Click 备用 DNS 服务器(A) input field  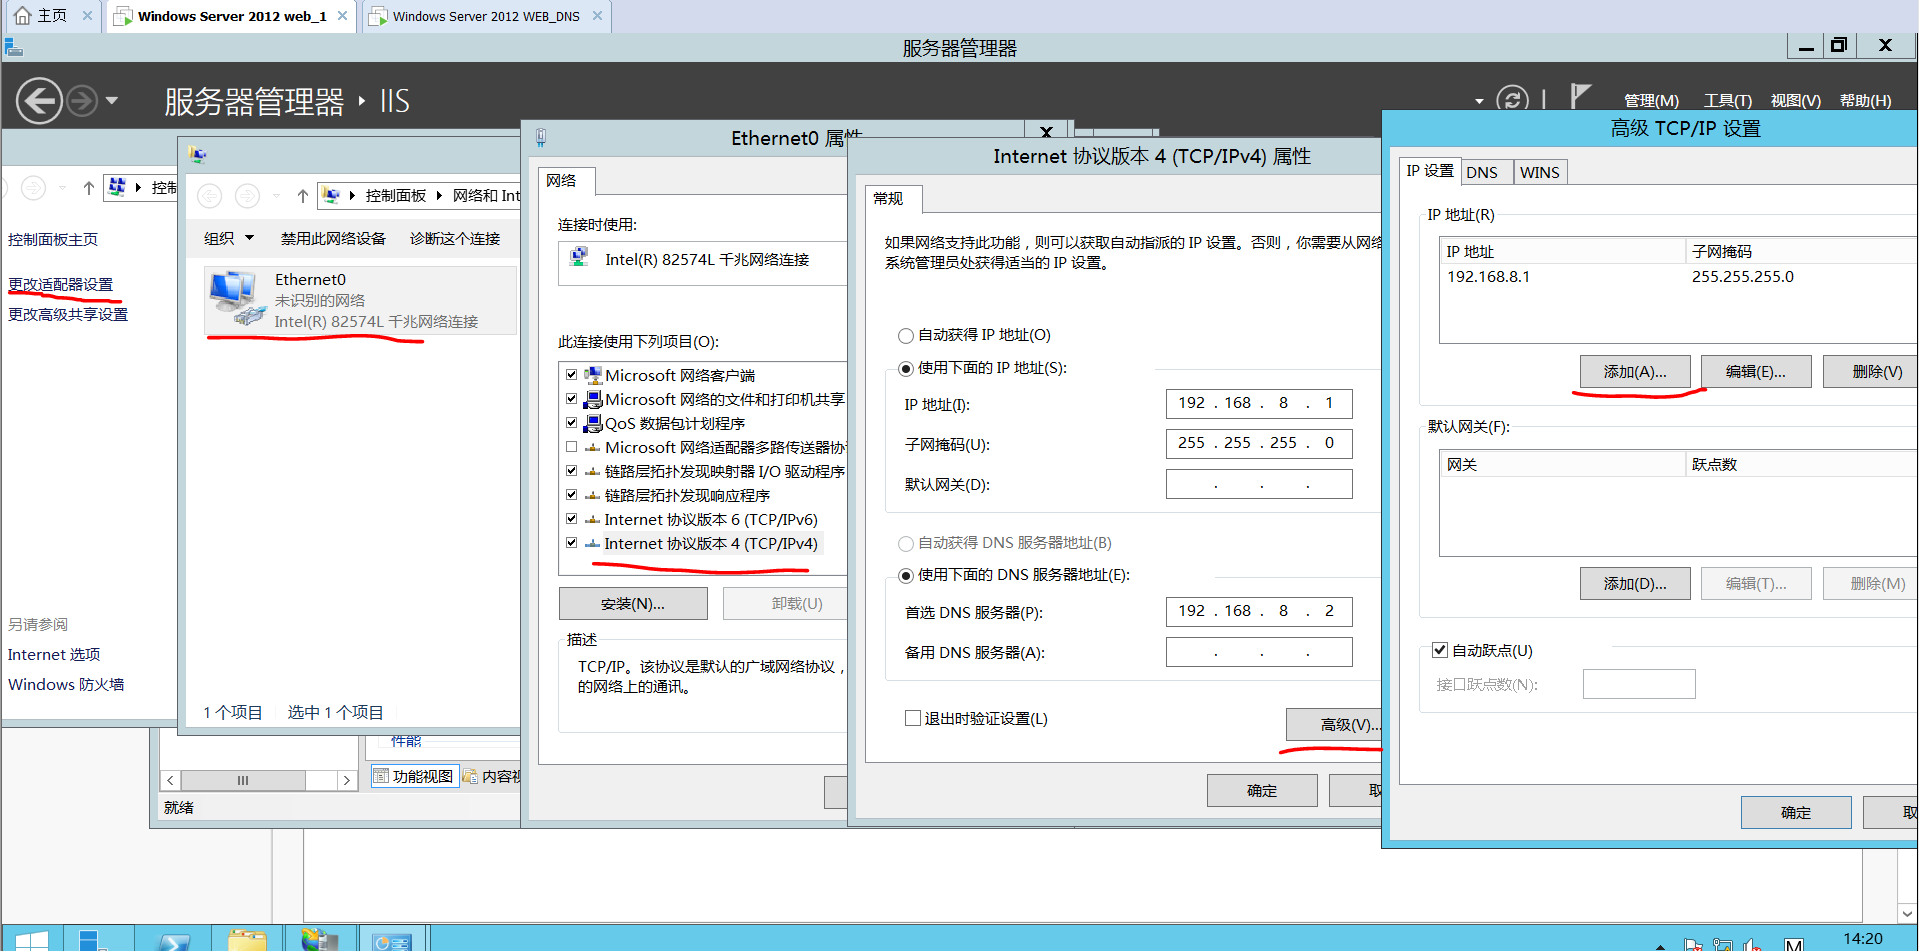pos(1259,652)
